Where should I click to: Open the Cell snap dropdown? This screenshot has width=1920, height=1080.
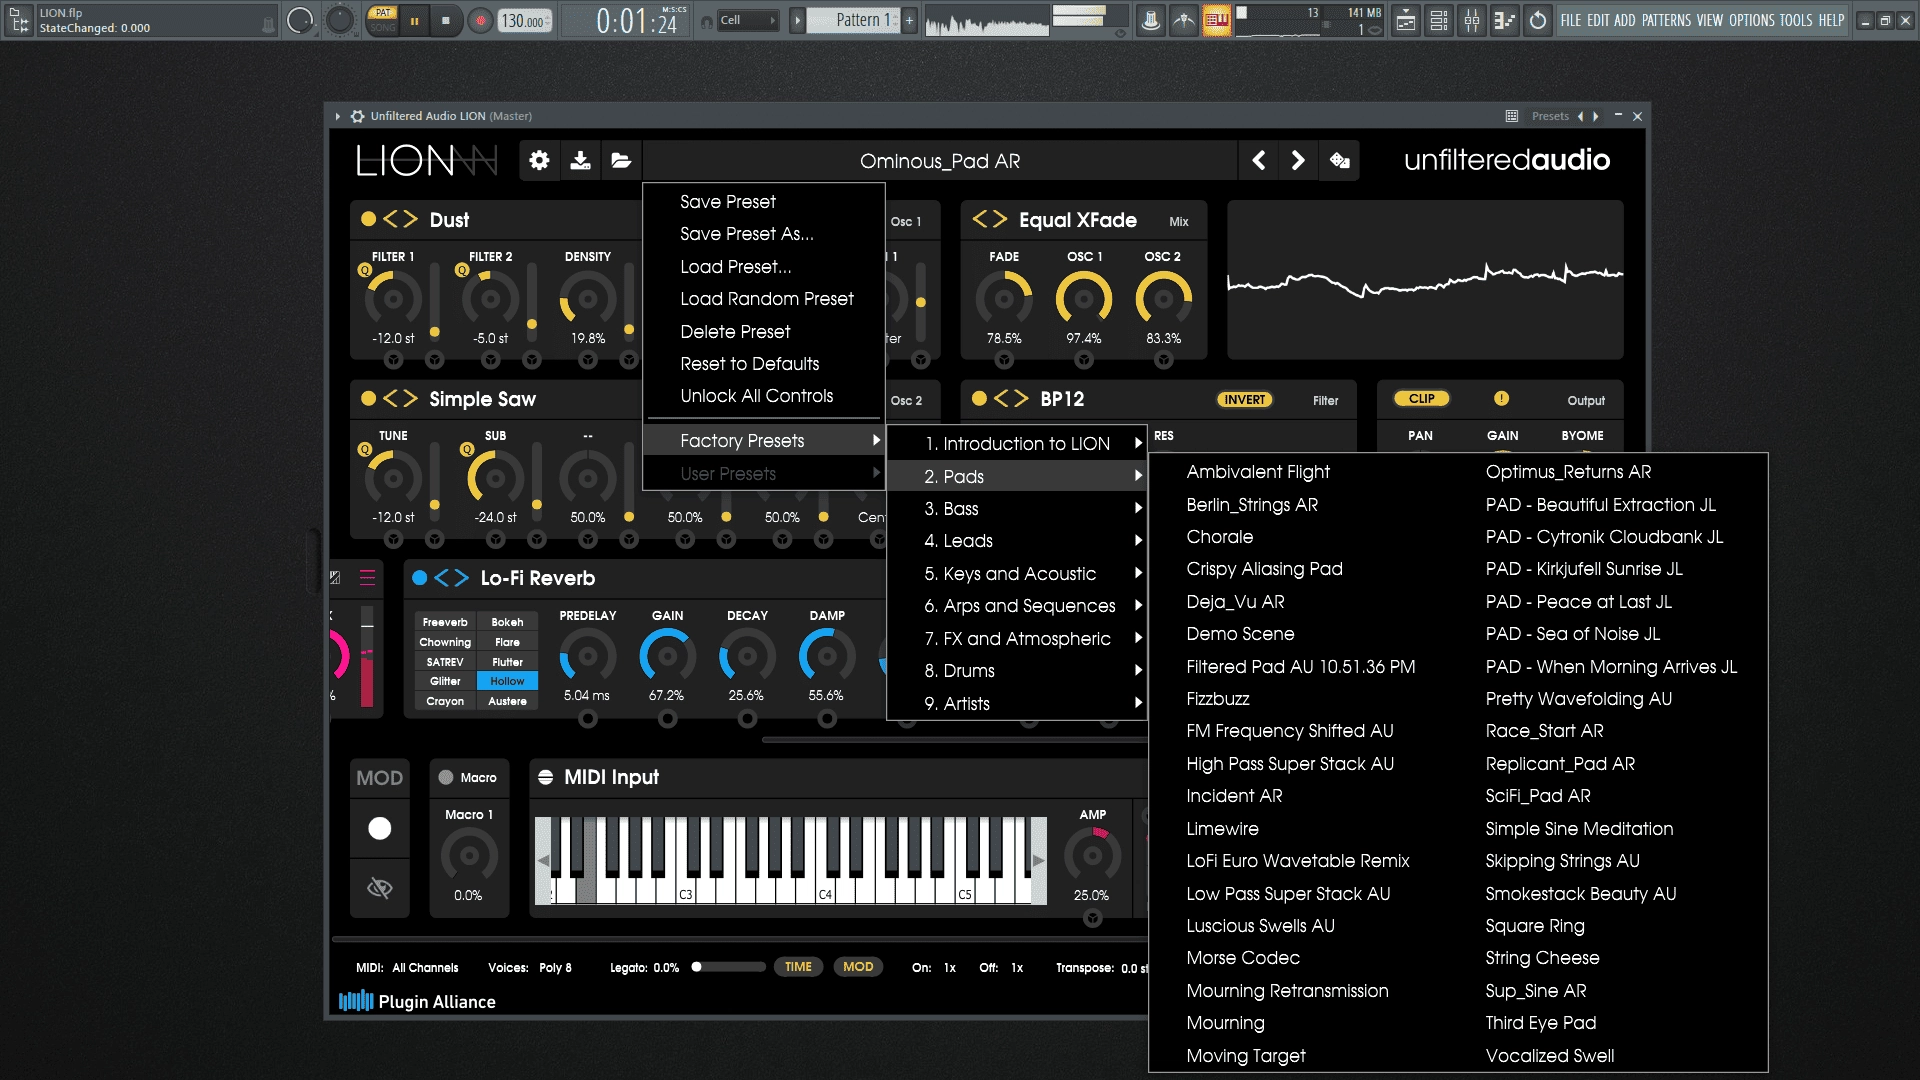[748, 20]
